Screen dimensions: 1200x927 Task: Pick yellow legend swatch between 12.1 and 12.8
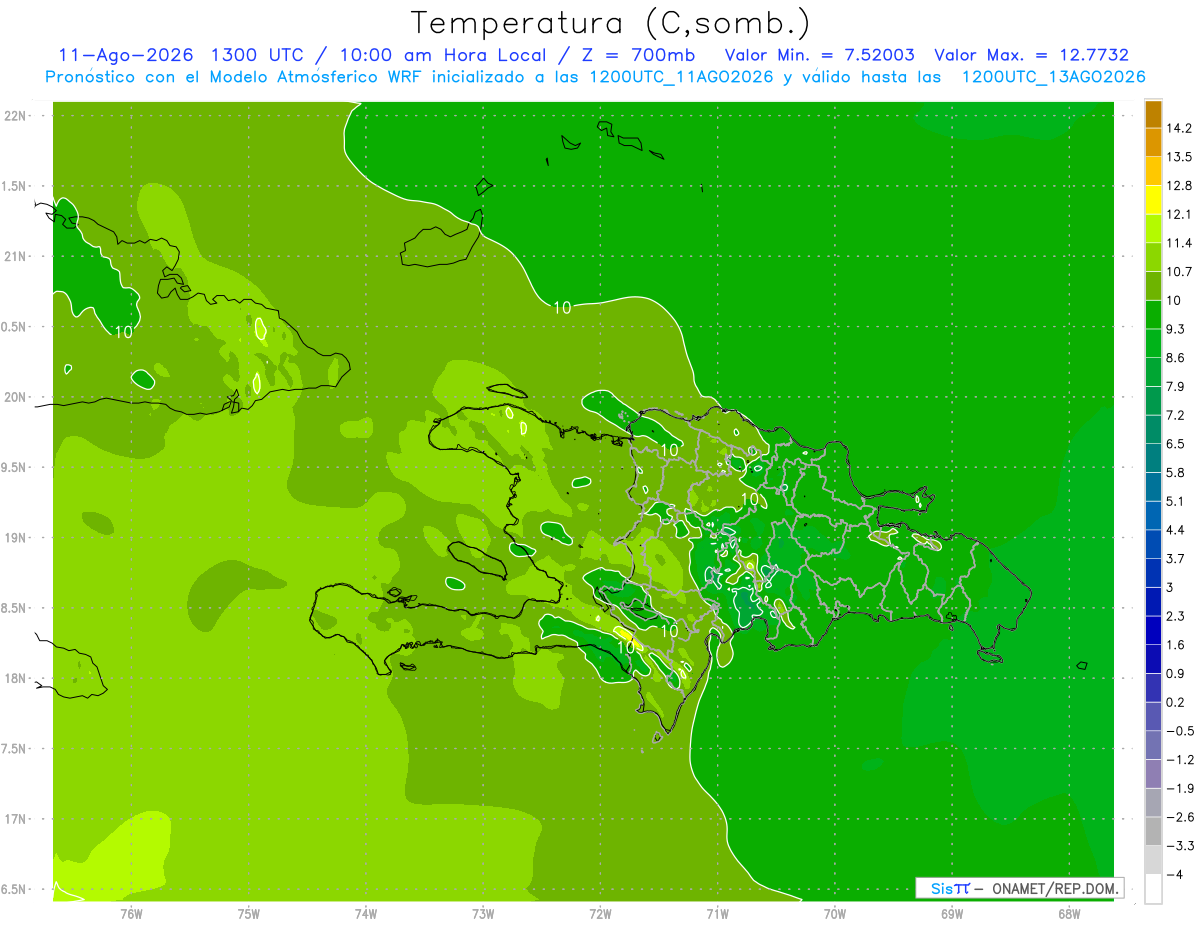coord(1153,200)
